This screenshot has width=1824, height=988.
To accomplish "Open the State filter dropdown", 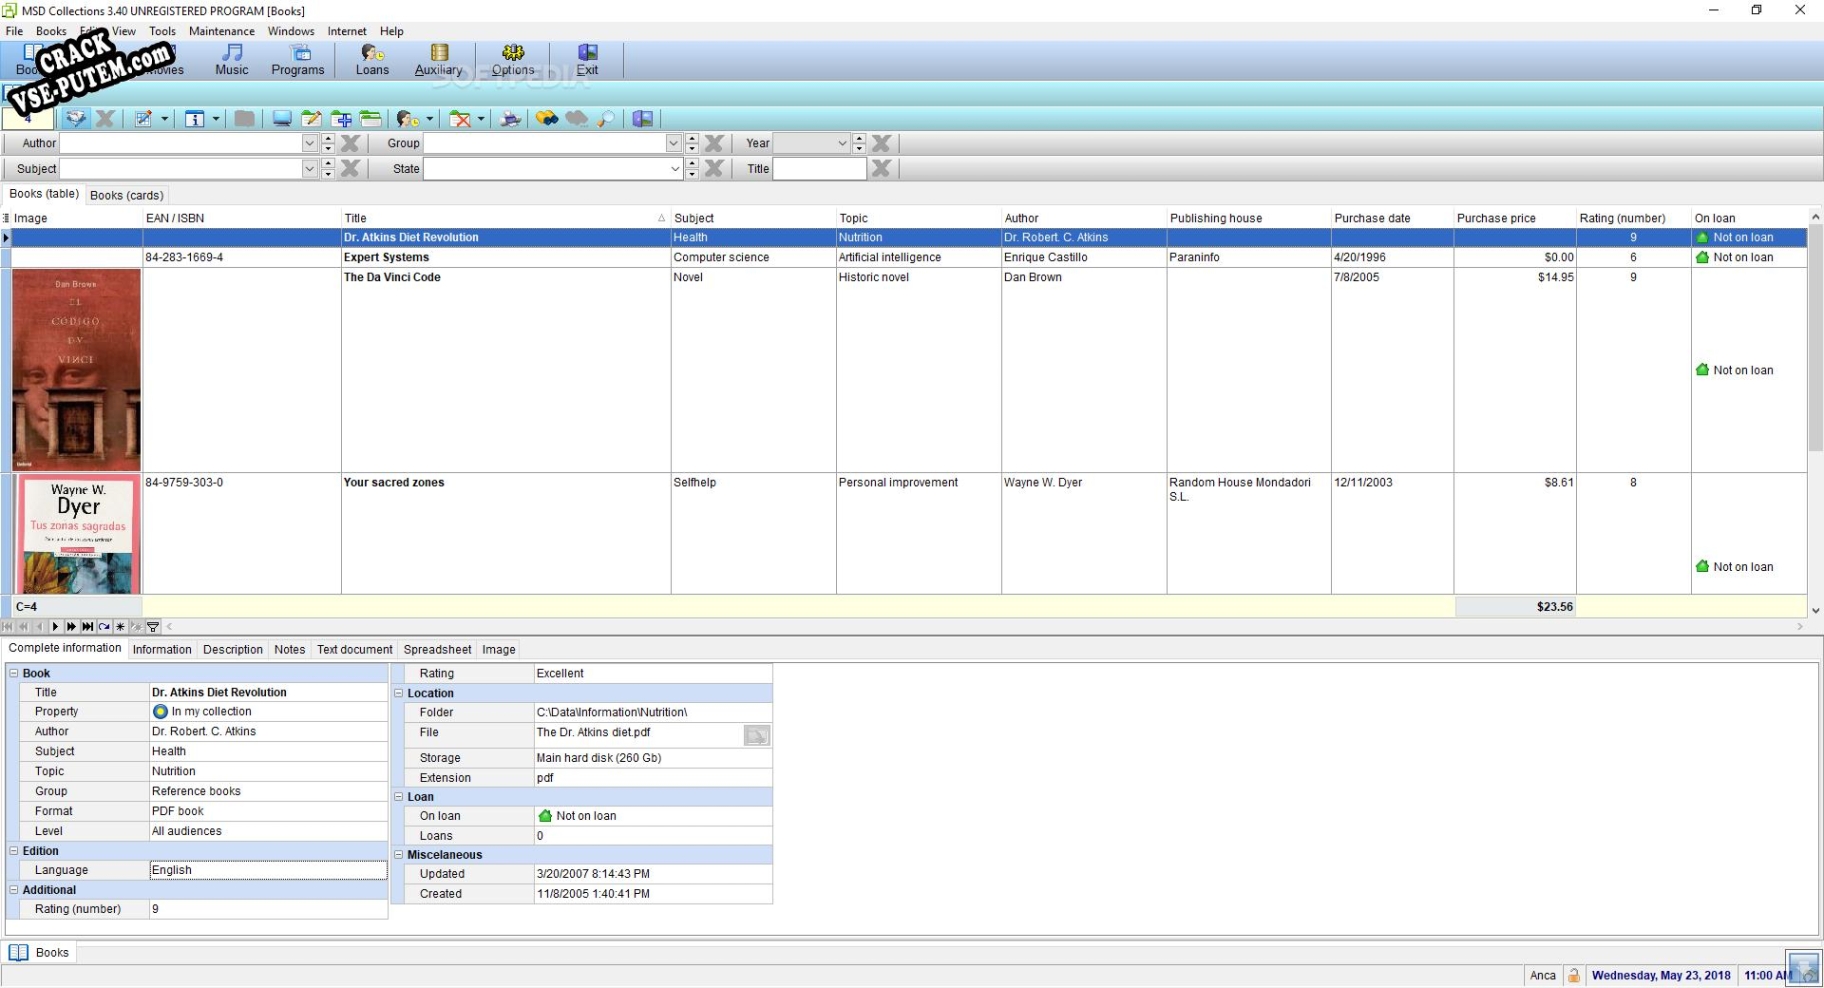I will 675,169.
